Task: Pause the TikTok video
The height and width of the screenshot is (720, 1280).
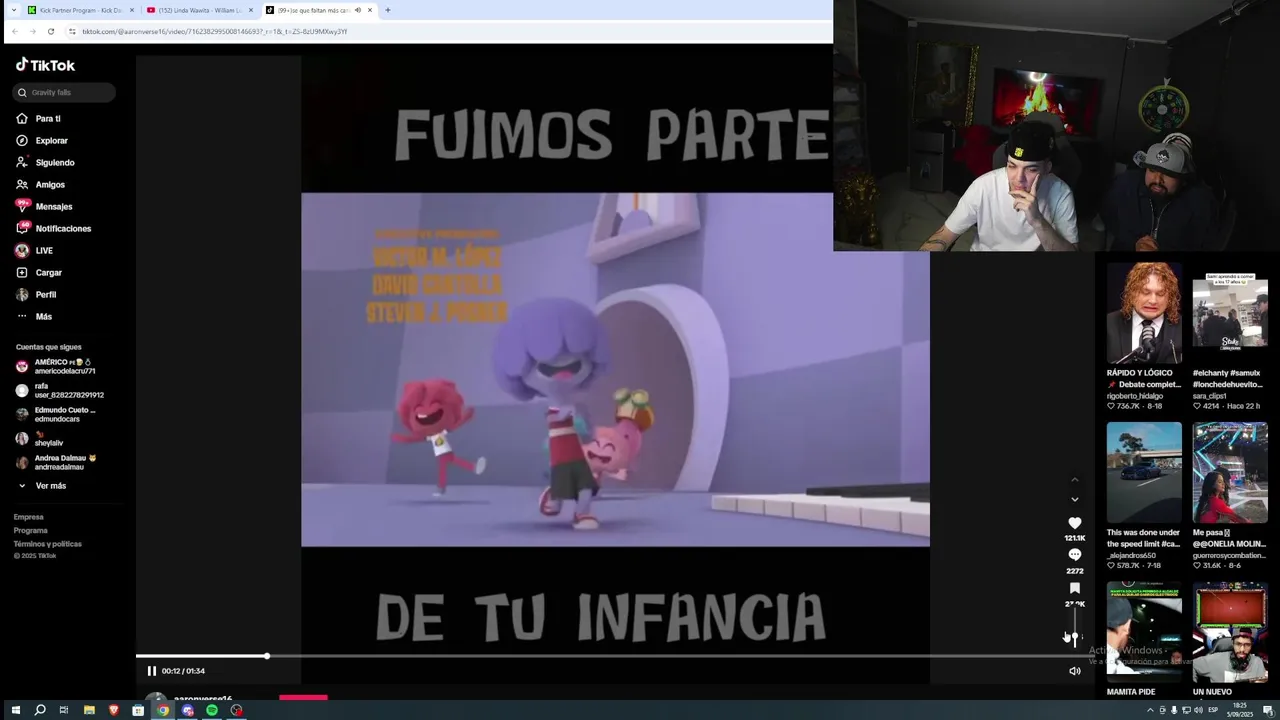Action: pyautogui.click(x=152, y=671)
